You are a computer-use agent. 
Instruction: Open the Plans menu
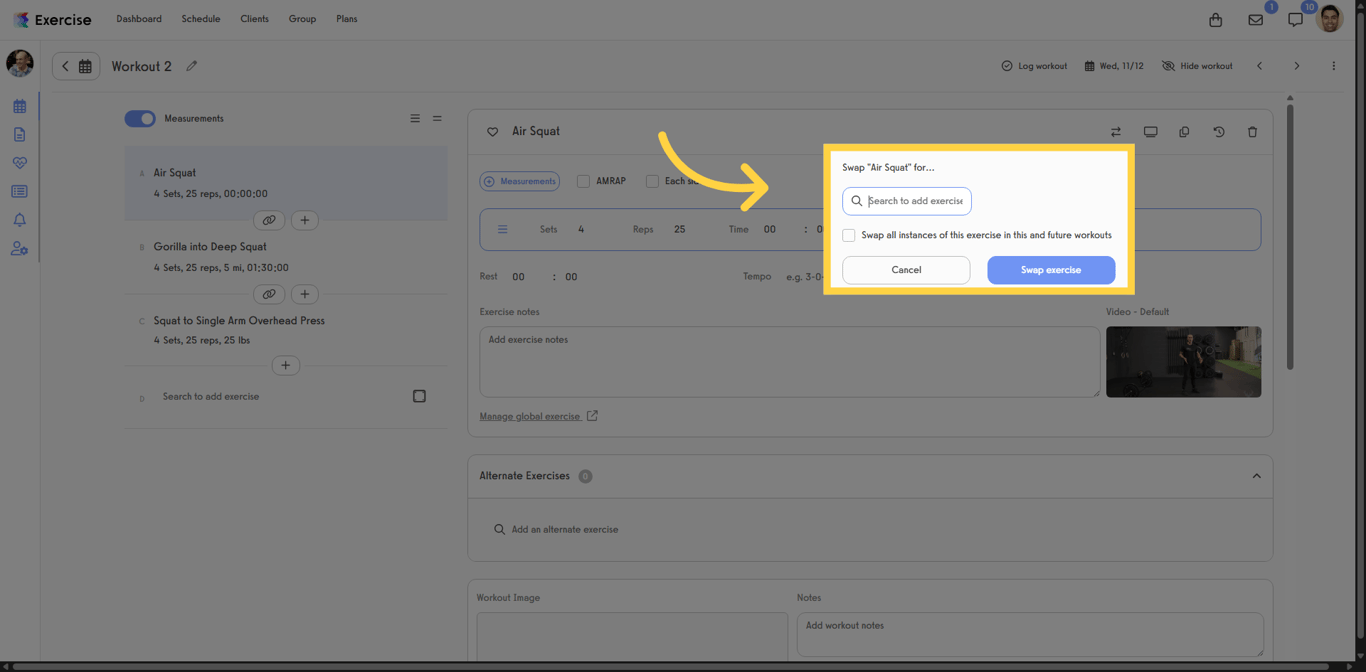click(x=347, y=19)
